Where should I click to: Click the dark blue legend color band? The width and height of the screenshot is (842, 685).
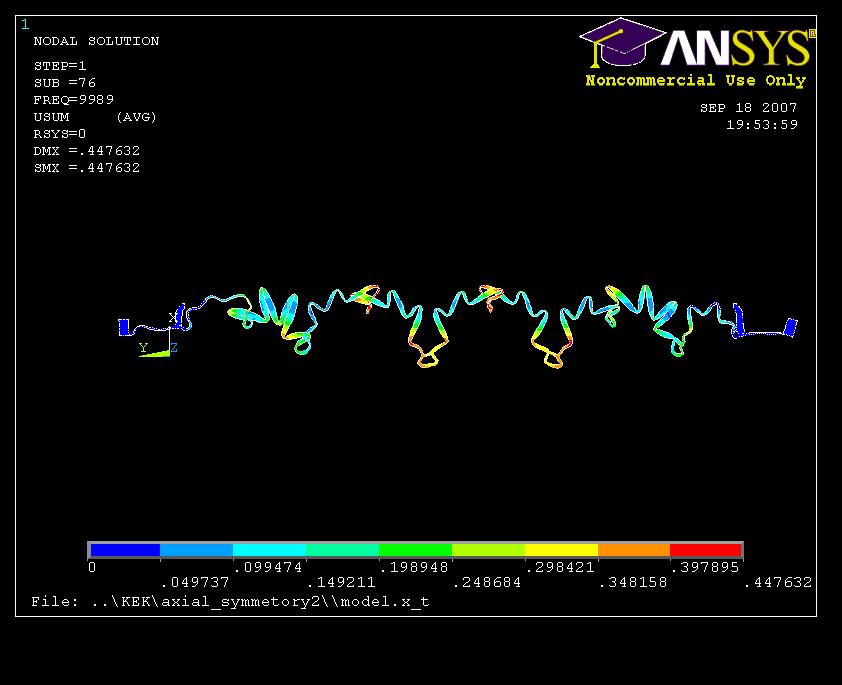coord(125,550)
